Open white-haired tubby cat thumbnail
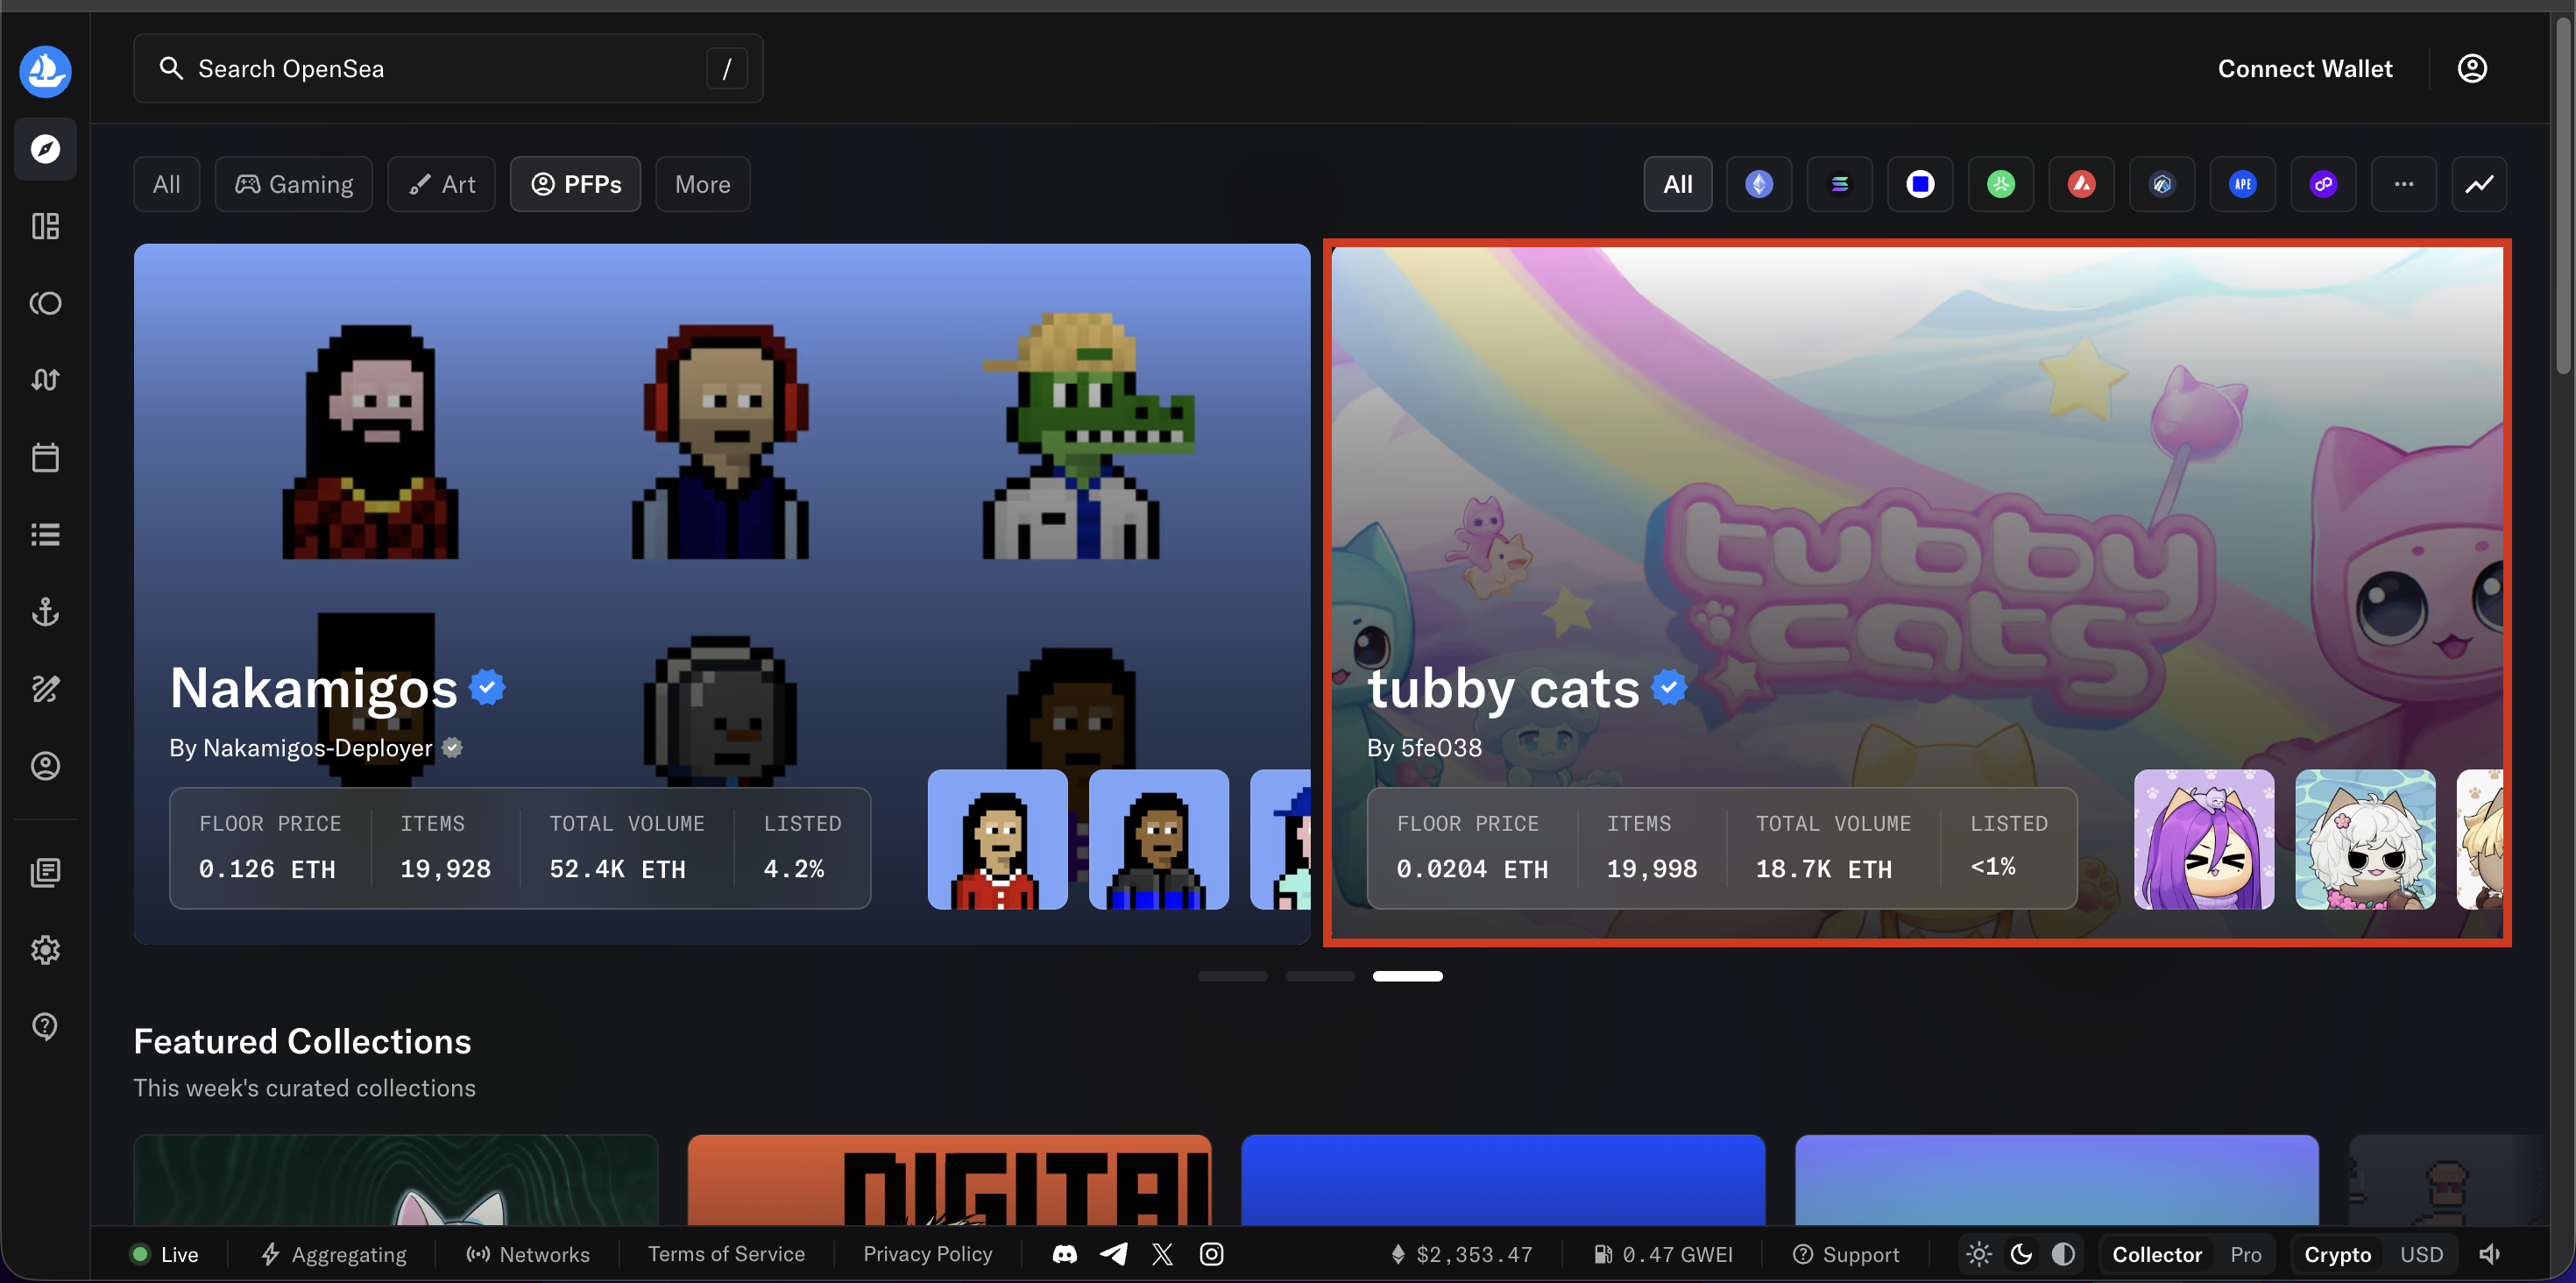Viewport: 2576px width, 1283px height. (2365, 839)
